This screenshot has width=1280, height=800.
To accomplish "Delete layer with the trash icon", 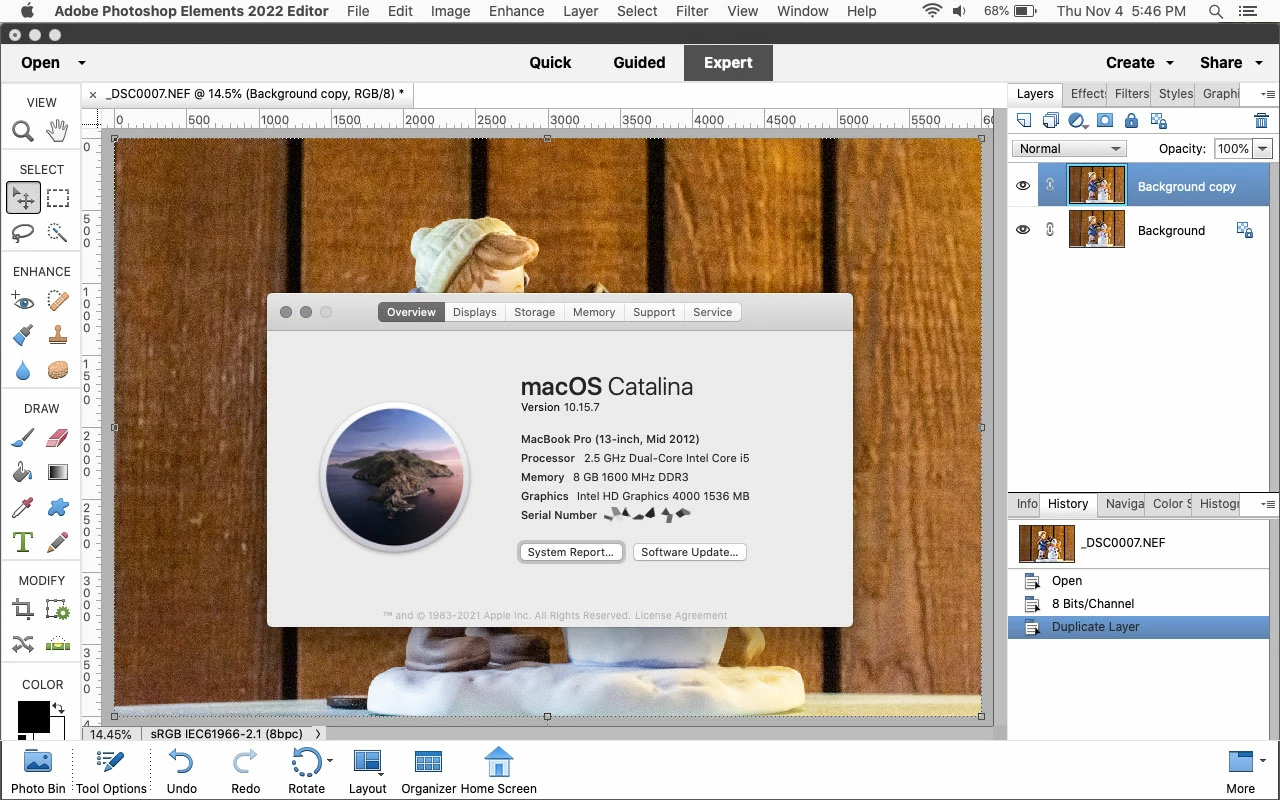I will [x=1262, y=121].
